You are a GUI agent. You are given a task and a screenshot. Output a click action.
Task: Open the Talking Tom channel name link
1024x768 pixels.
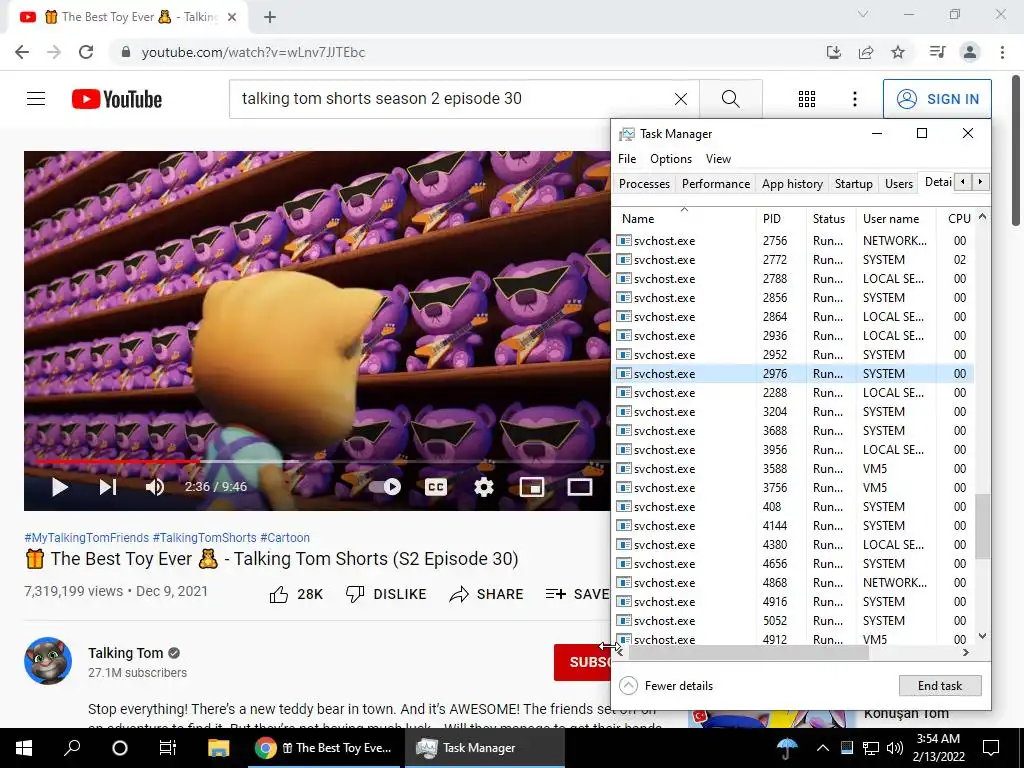coord(125,653)
